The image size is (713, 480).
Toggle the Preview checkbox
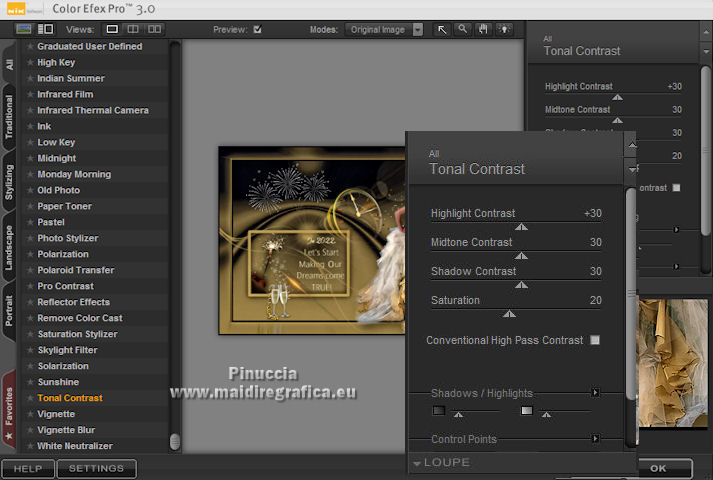point(257,30)
